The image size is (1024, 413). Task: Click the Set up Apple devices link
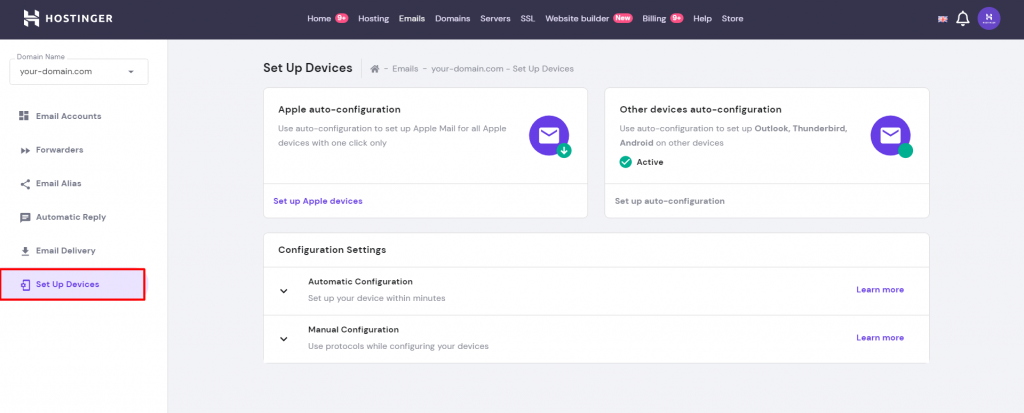pos(318,201)
